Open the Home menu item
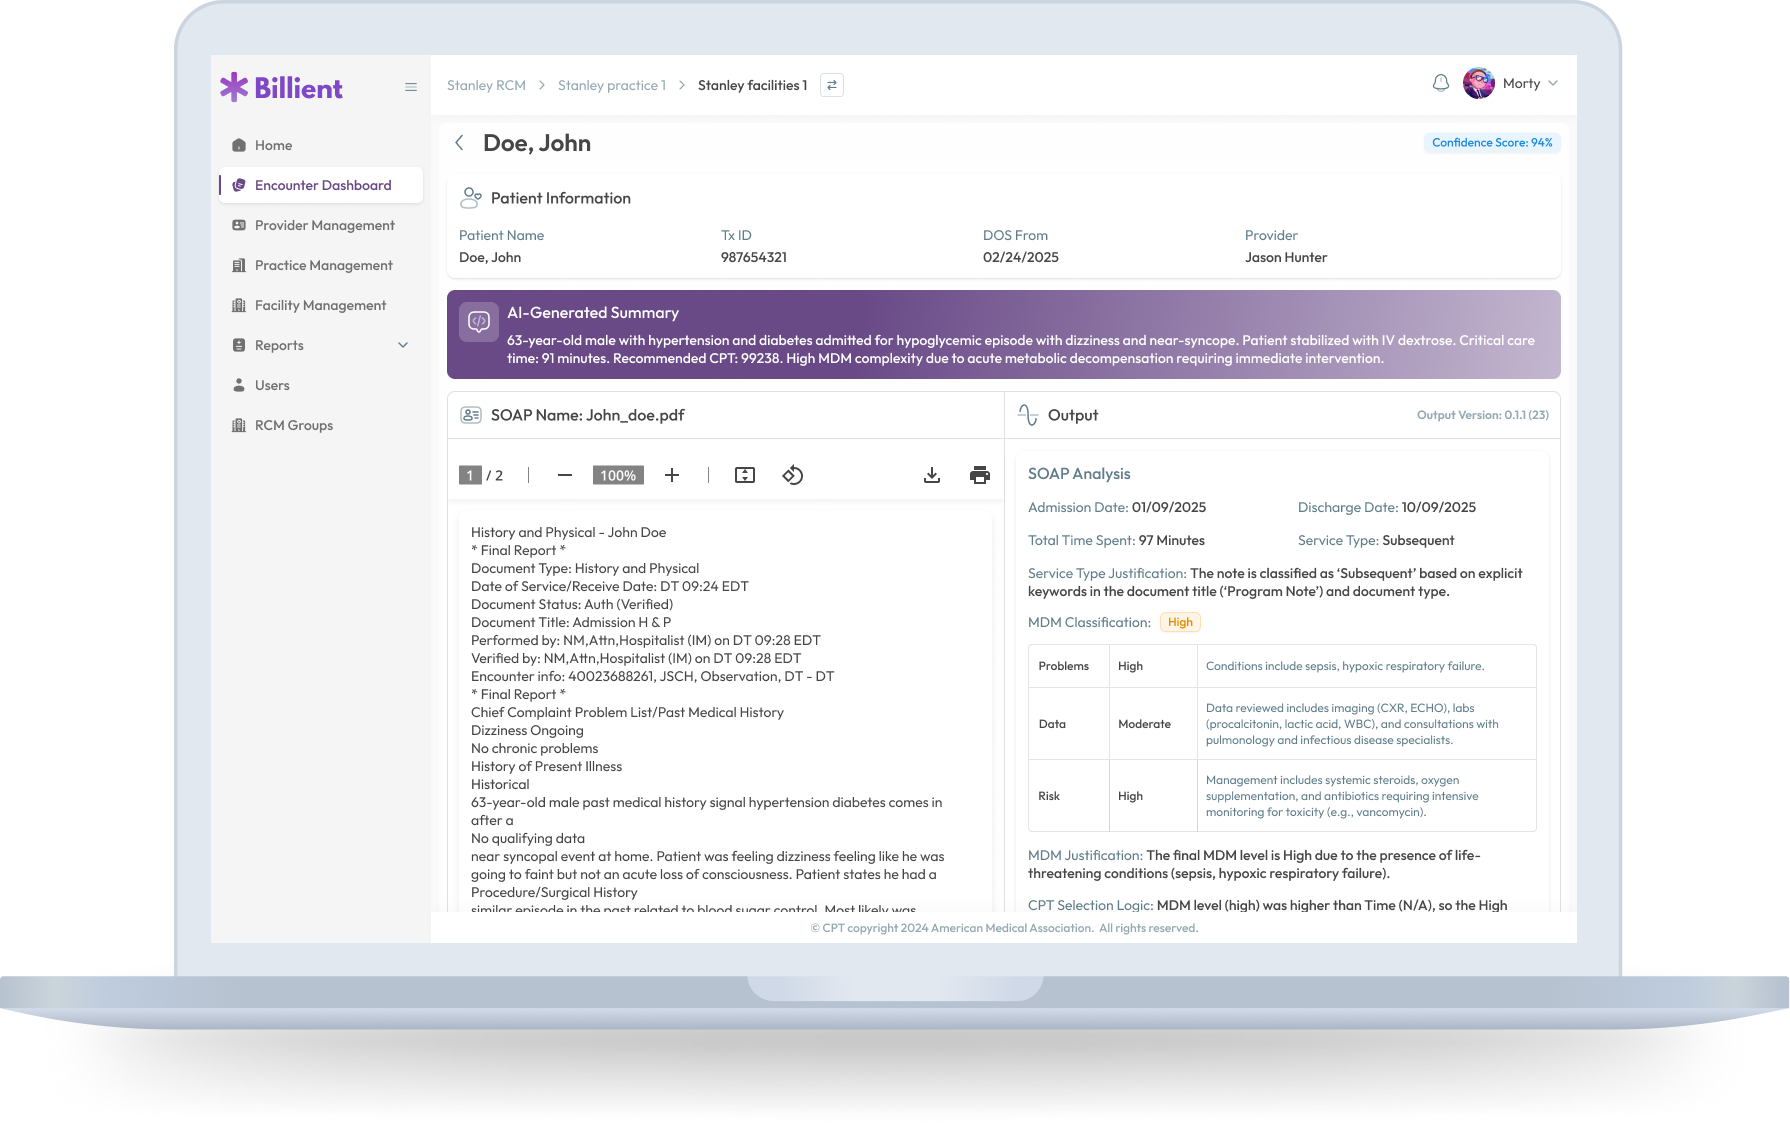Screen dimensions: 1790x1128 [x=273, y=145]
